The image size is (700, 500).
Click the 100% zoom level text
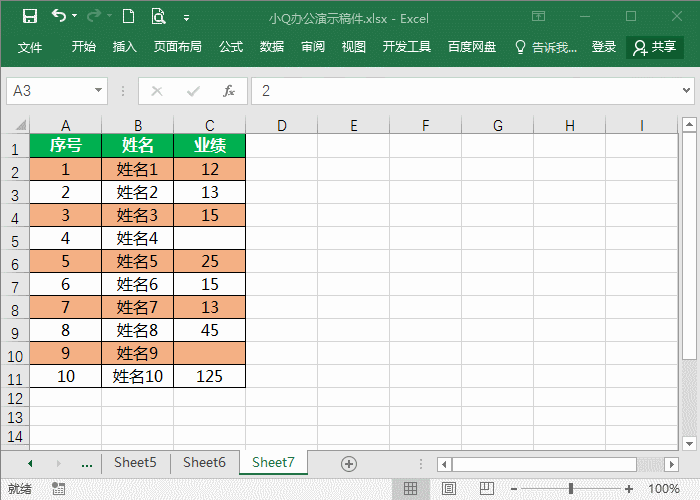[x=664, y=488]
